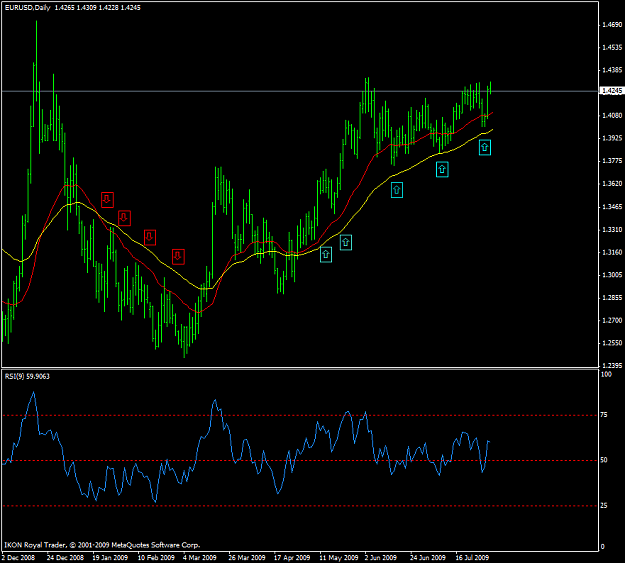Click the 24 Jun 2009 date label
This screenshot has height=563, width=625.
click(x=428, y=557)
